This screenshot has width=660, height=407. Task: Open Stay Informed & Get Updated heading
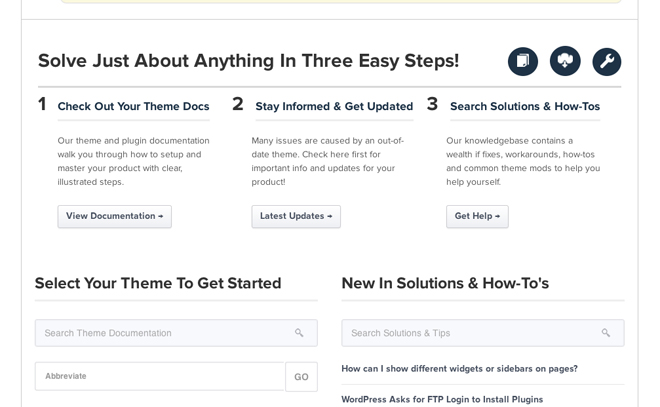coord(334,106)
